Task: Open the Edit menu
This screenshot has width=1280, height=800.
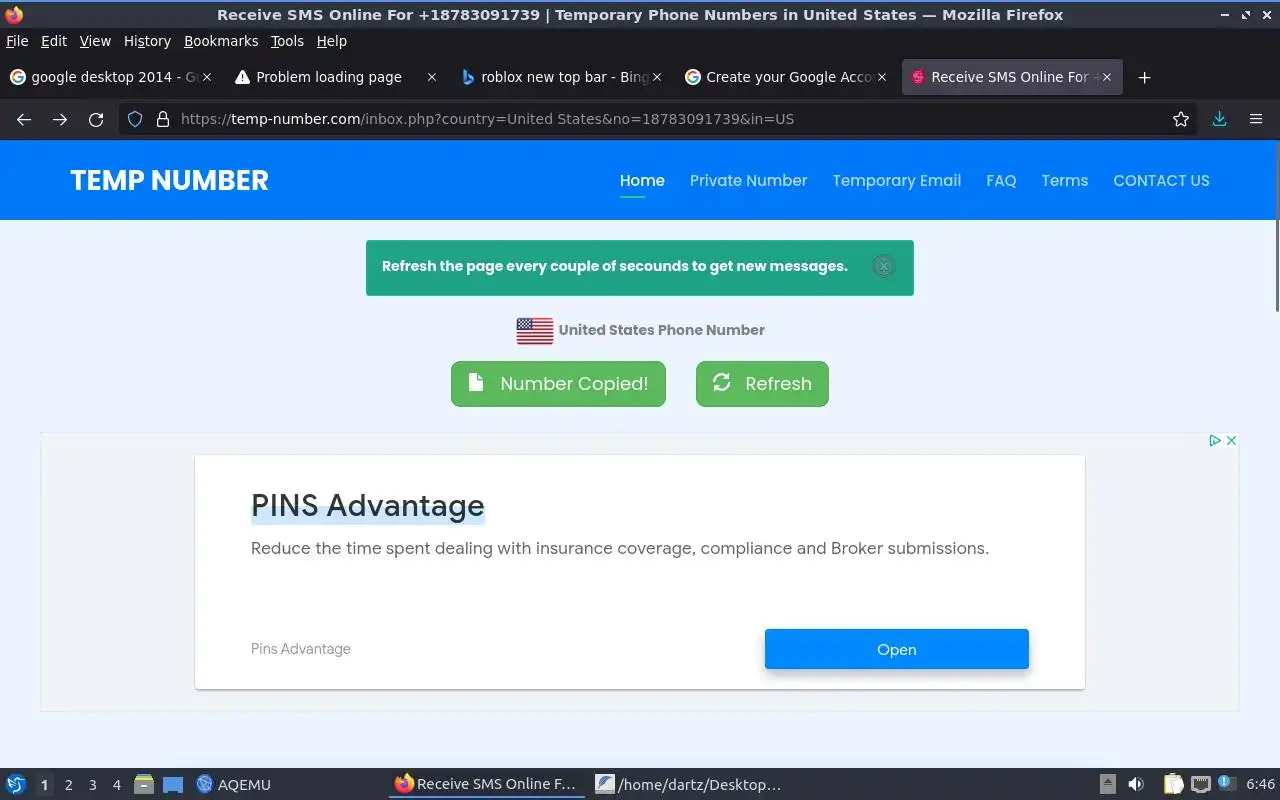Action: pos(54,41)
